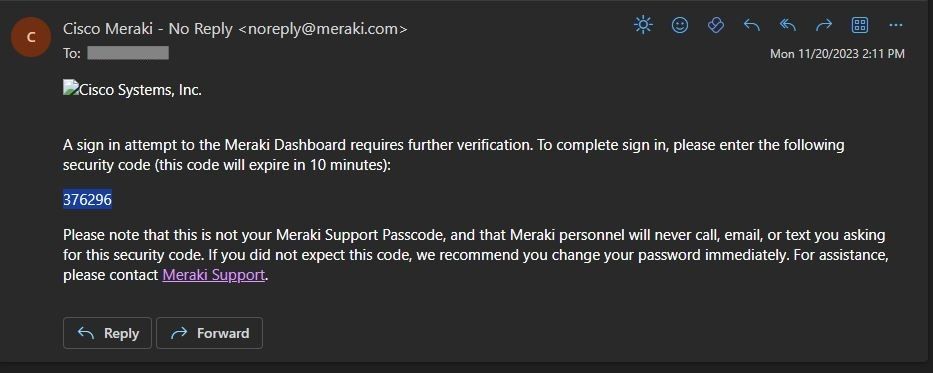The image size is (933, 373).
Task: Click the broken Cisco Systems, Inc. image
Action: [x=132, y=90]
